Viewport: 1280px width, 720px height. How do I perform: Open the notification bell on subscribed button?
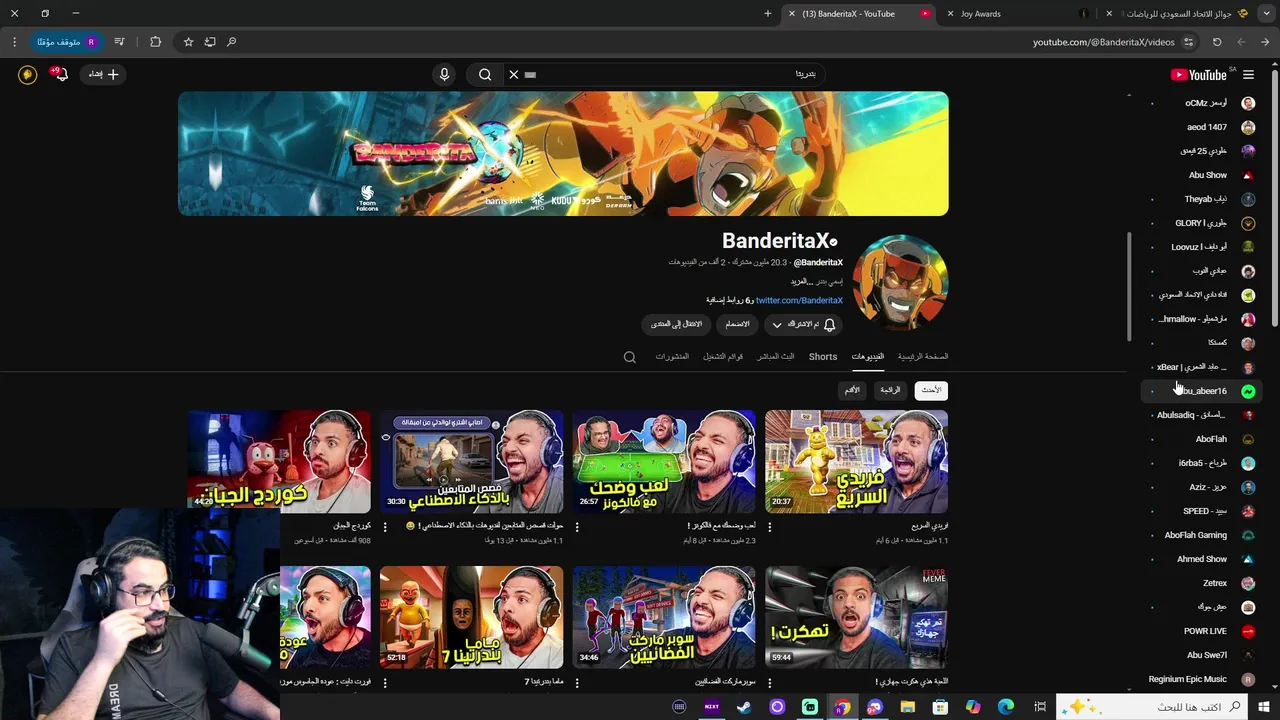(x=829, y=324)
